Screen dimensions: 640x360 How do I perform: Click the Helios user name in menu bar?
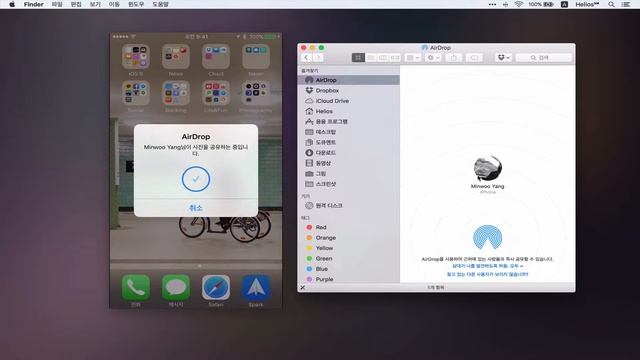coord(587,4)
